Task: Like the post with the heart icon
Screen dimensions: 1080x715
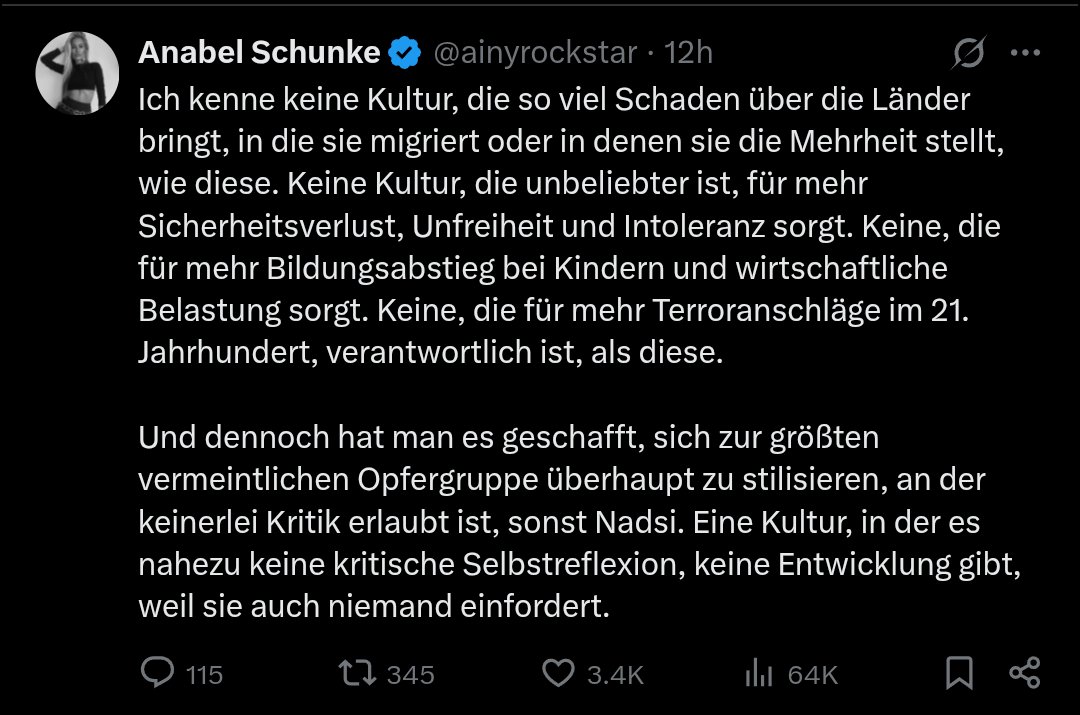Action: click(x=558, y=673)
